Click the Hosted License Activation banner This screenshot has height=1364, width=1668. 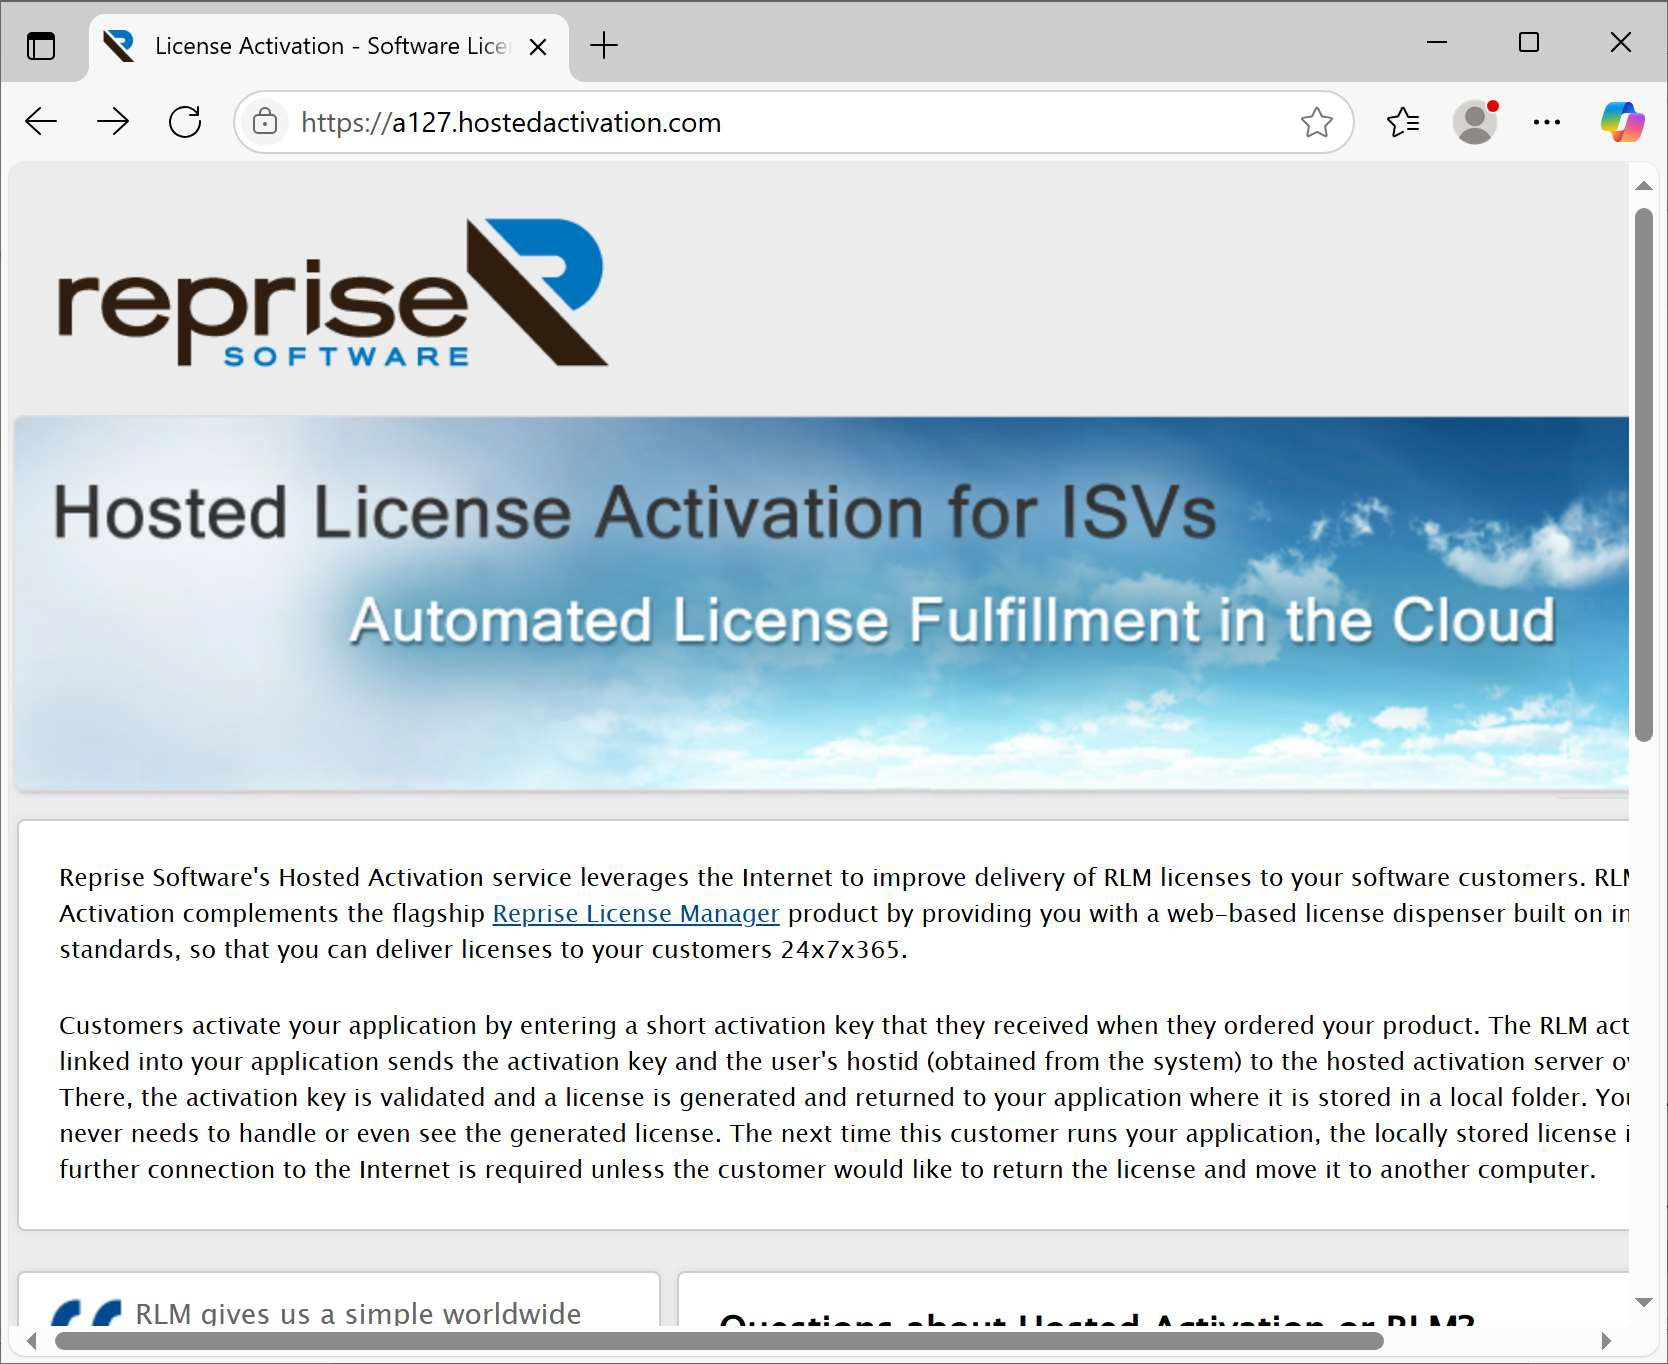pos(822,603)
